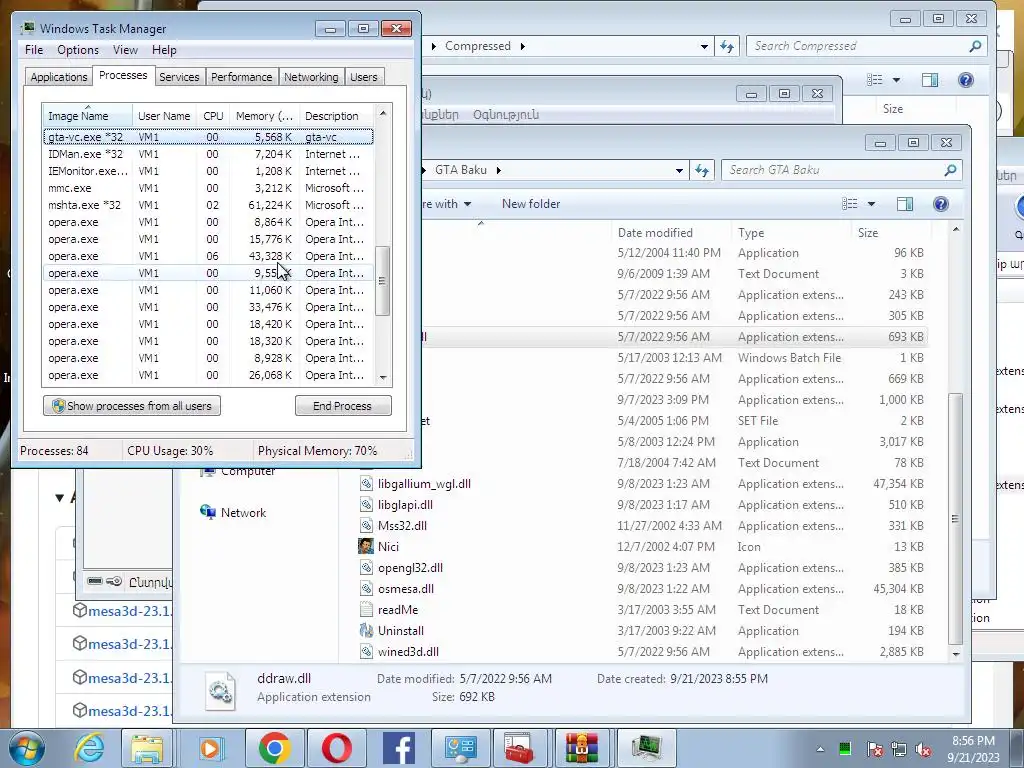Click Search GTA Baku input field
Viewport: 1024px width, 768px height.
pyautogui.click(x=833, y=170)
